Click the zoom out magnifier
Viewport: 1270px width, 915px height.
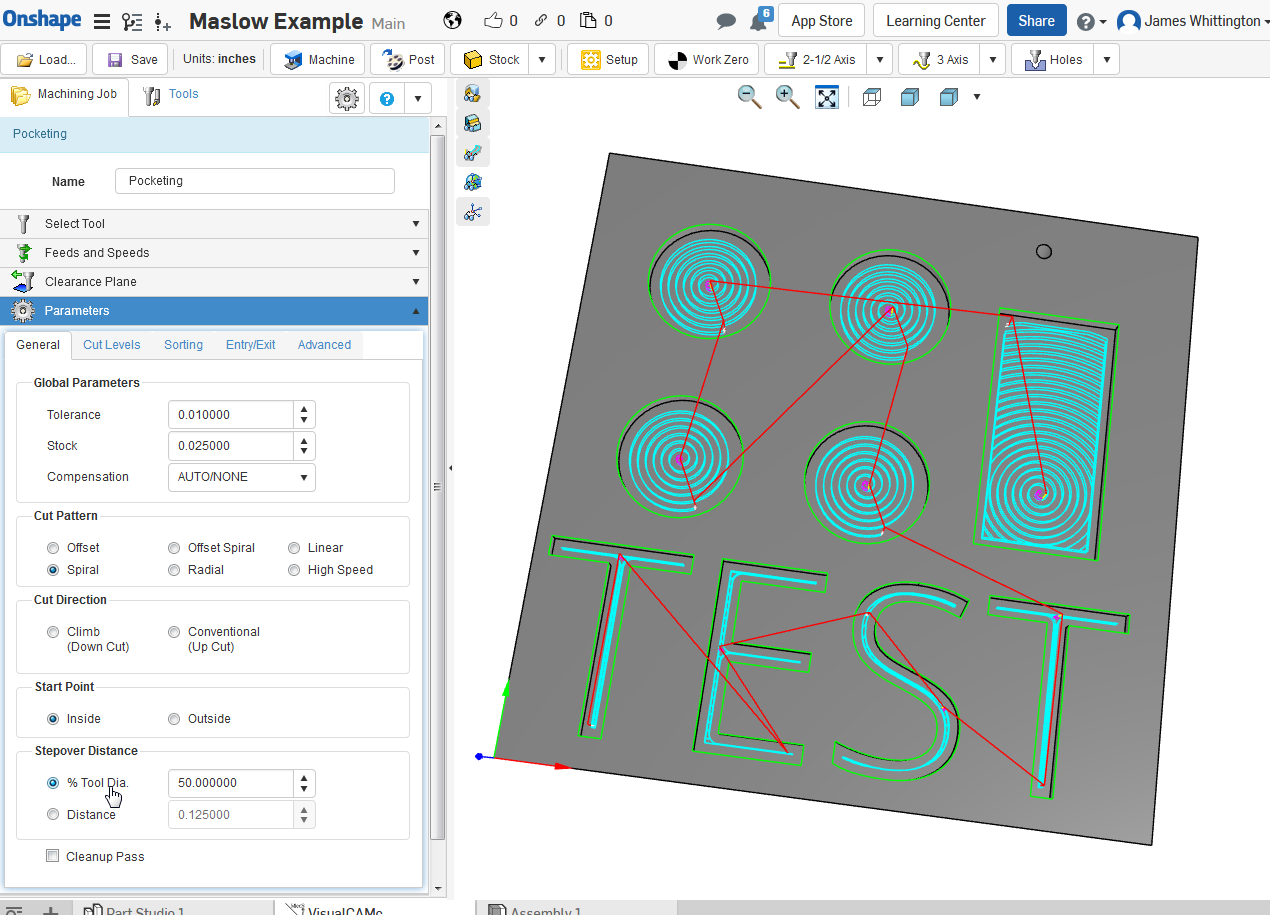point(749,97)
